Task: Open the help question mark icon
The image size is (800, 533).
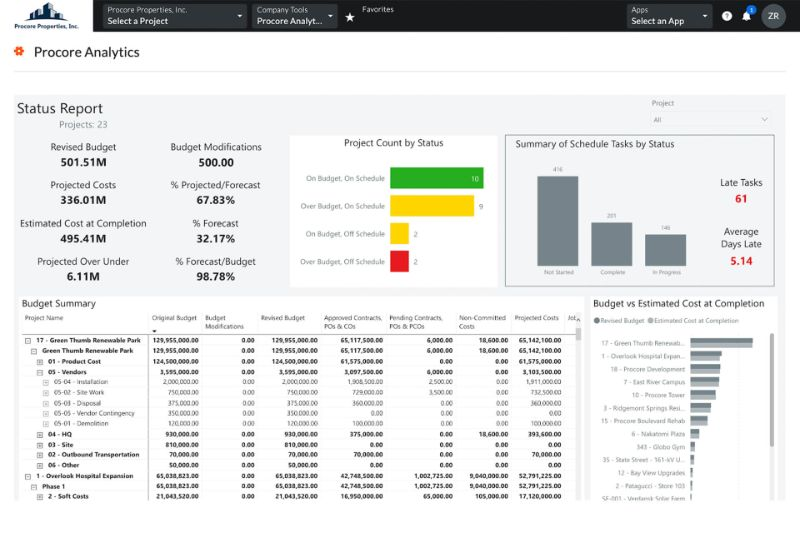Action: pyautogui.click(x=727, y=16)
